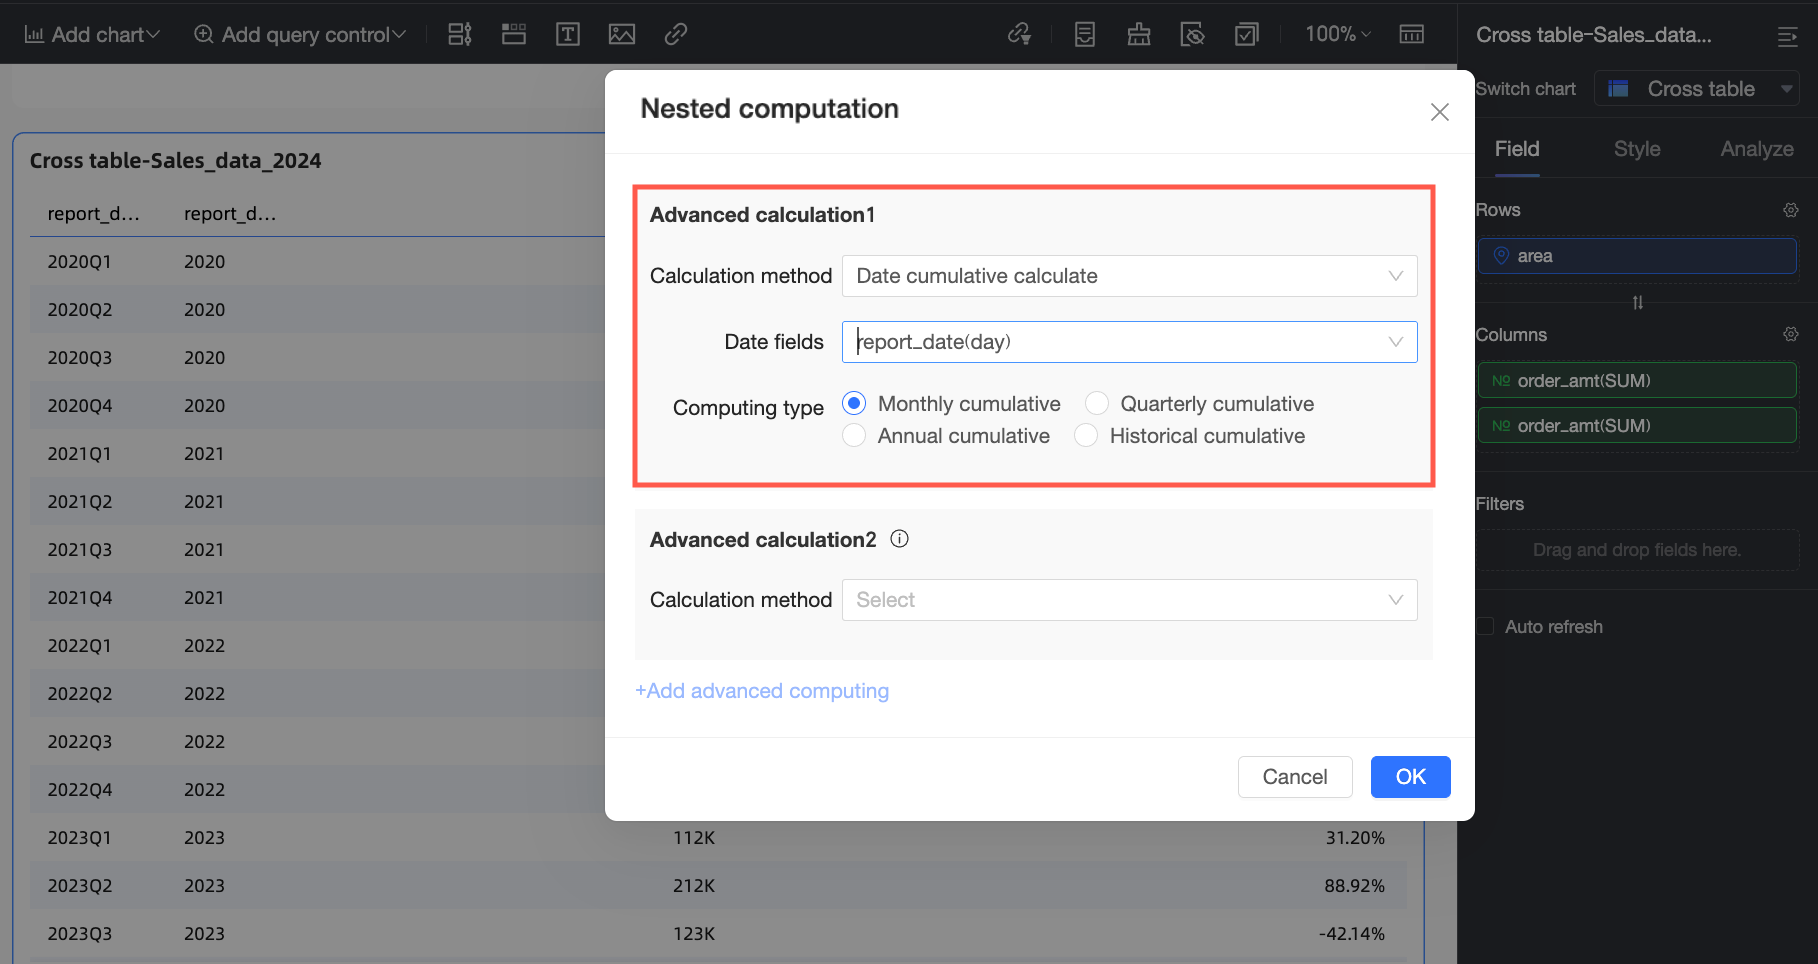1818x964 pixels.
Task: Select the second order_amt(SUM) column field
Action: pos(1637,426)
